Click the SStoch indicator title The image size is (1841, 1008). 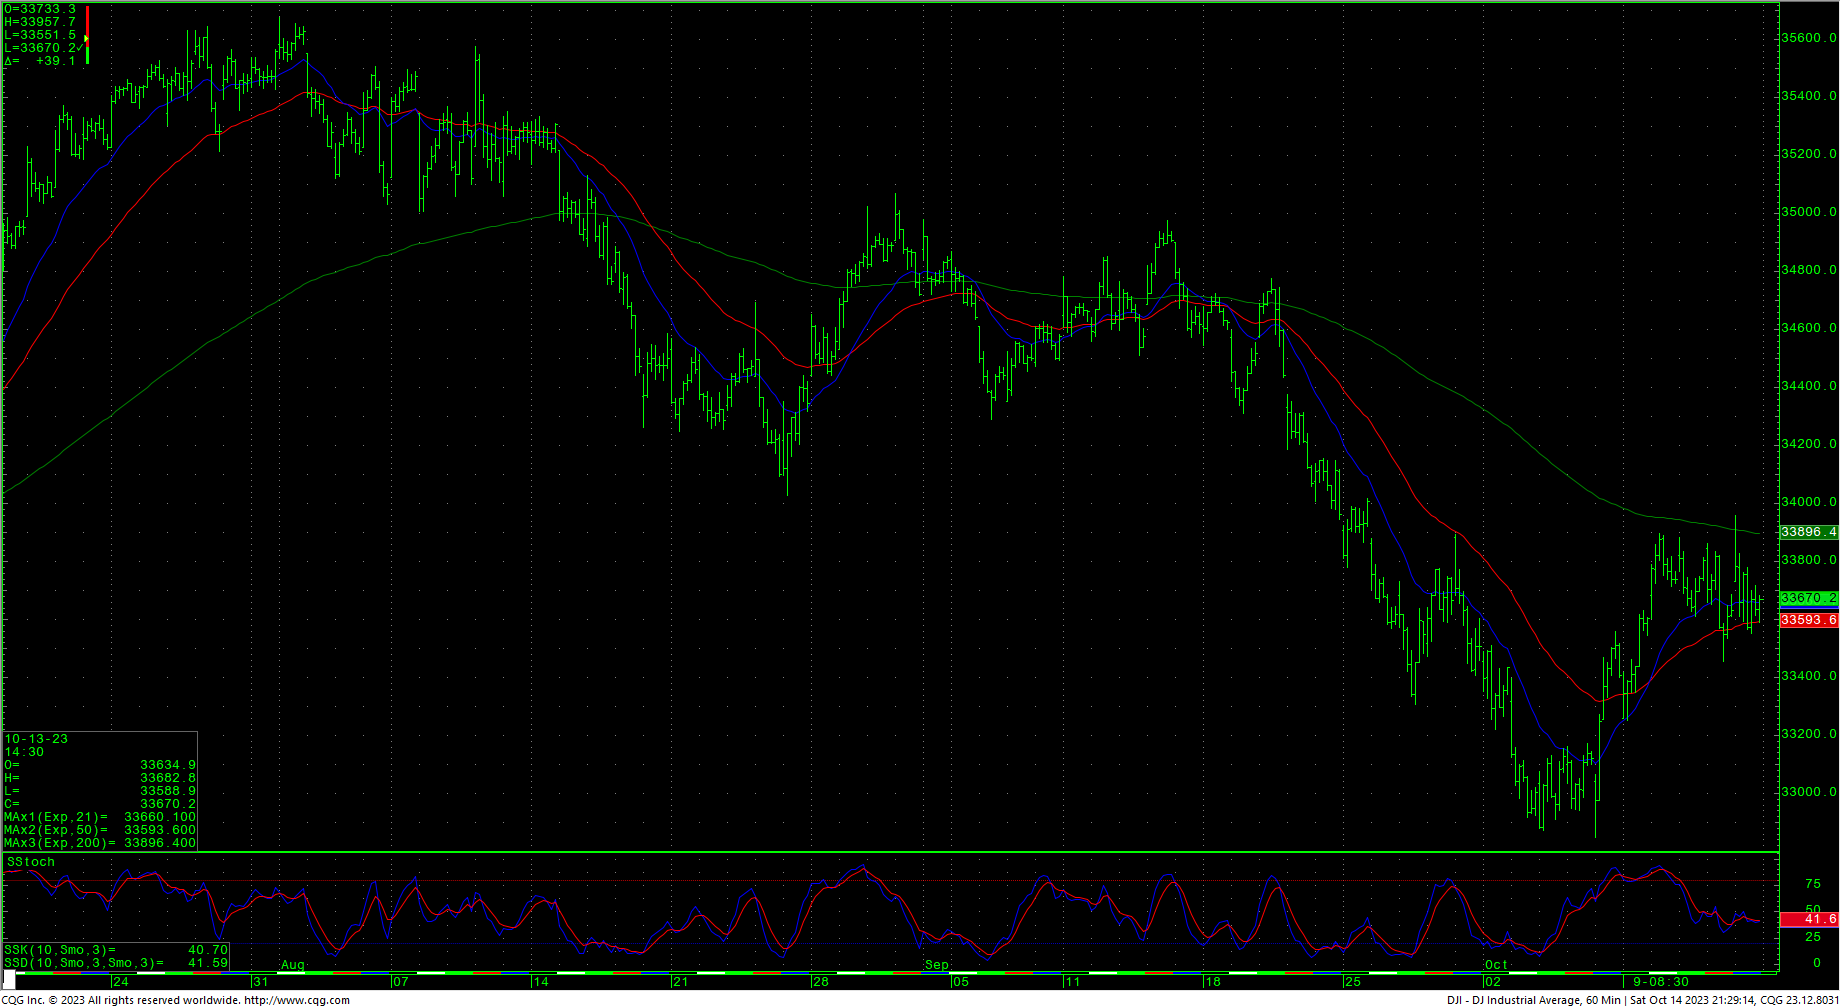[x=31, y=862]
